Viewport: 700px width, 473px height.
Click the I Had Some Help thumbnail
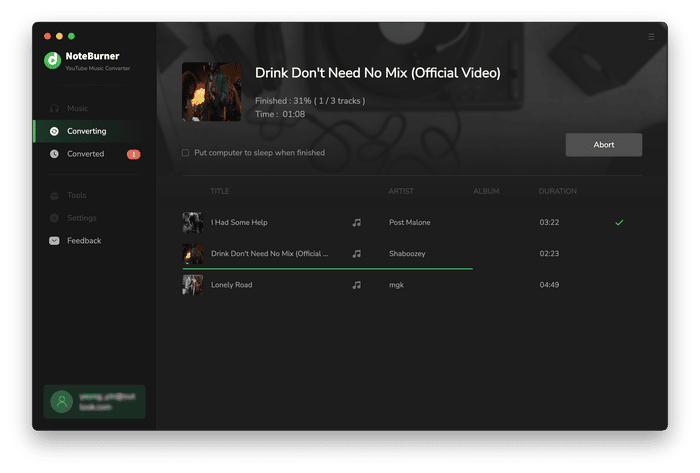click(193, 222)
